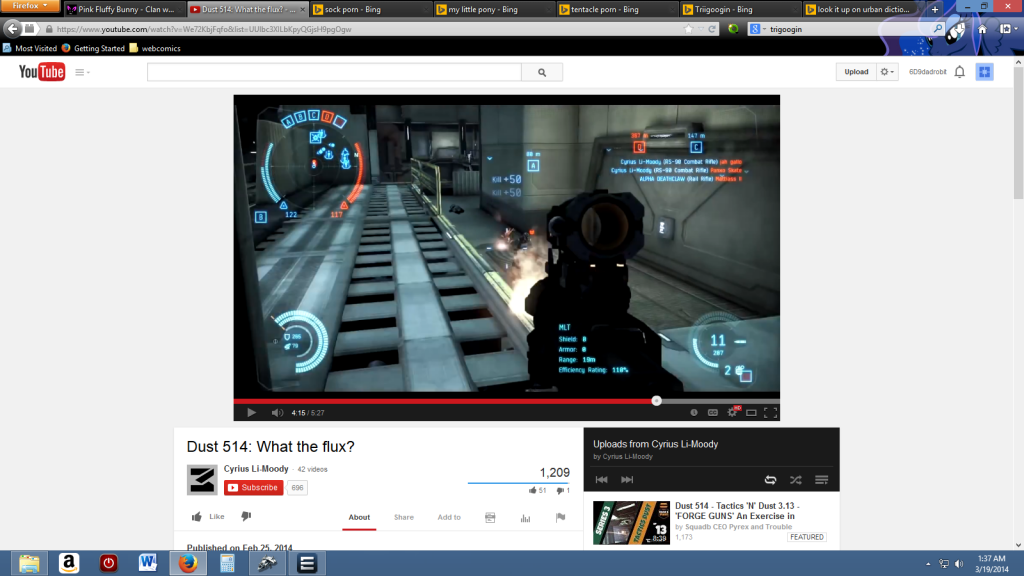The width and height of the screenshot is (1024, 576).
Task: Click the volume icon in system tray
Action: click(x=959, y=564)
